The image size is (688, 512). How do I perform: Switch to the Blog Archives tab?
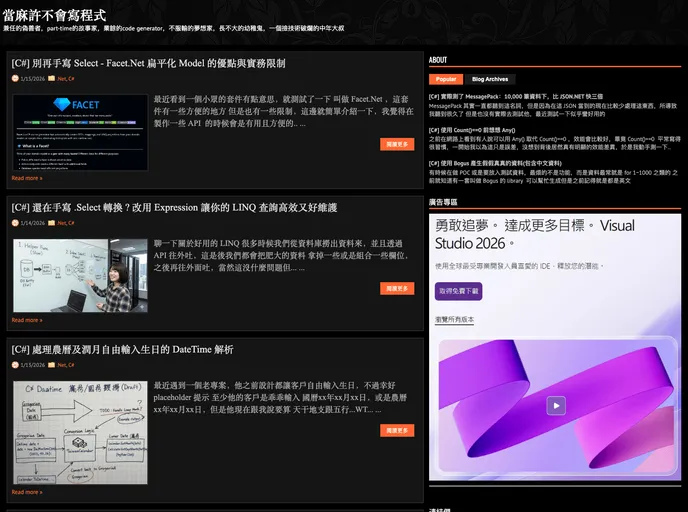point(490,79)
